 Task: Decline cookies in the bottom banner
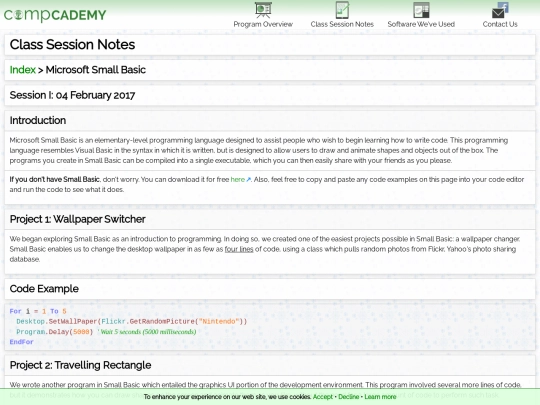tap(349, 397)
